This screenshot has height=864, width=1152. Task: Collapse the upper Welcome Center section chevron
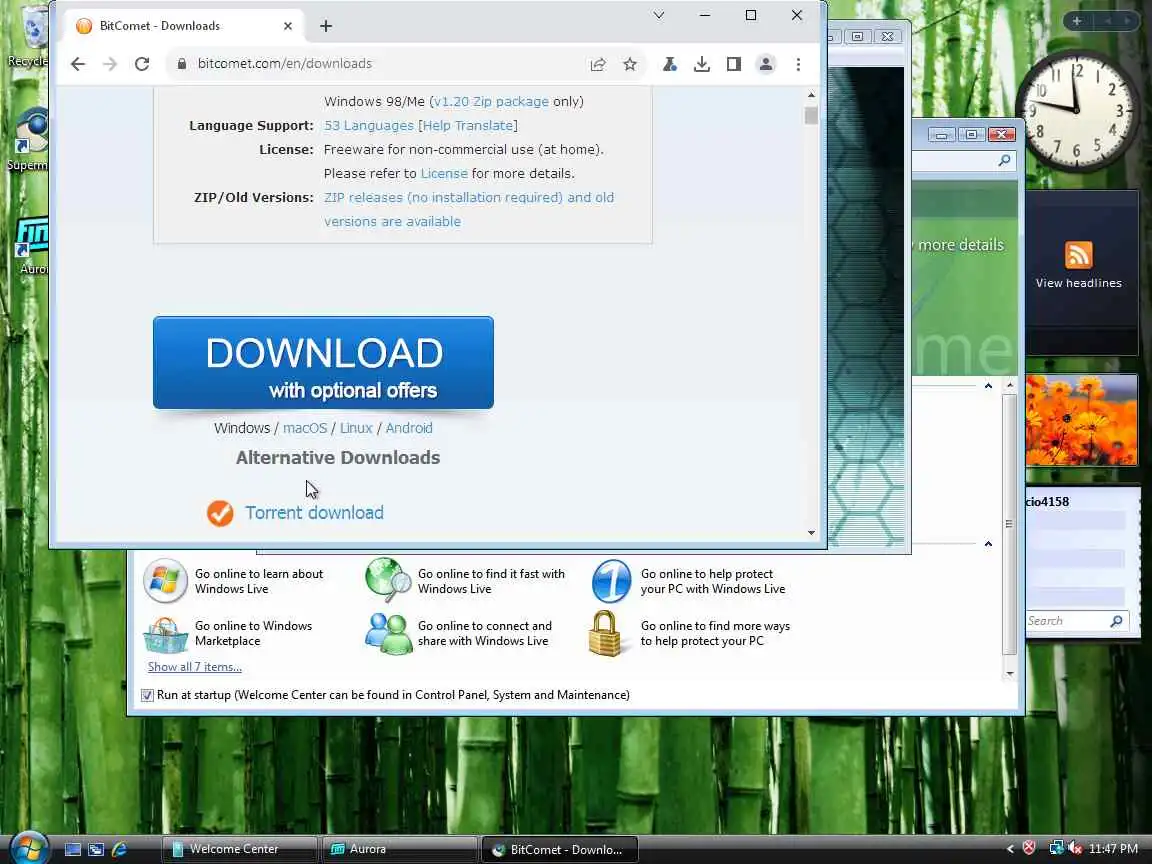[988, 386]
